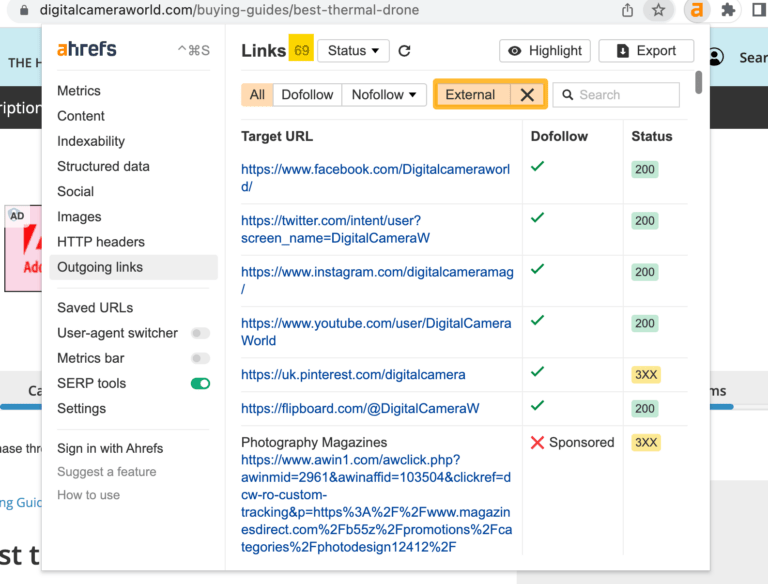The width and height of the screenshot is (768, 584).
Task: Open the Settings item in sidebar
Action: [81, 409]
